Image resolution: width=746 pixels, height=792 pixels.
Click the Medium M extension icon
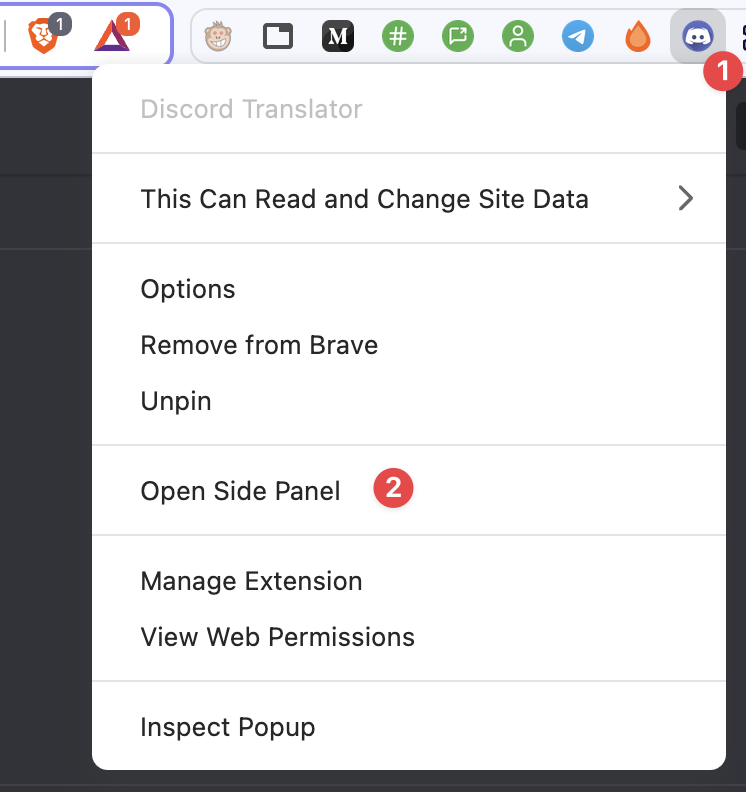pos(338,36)
